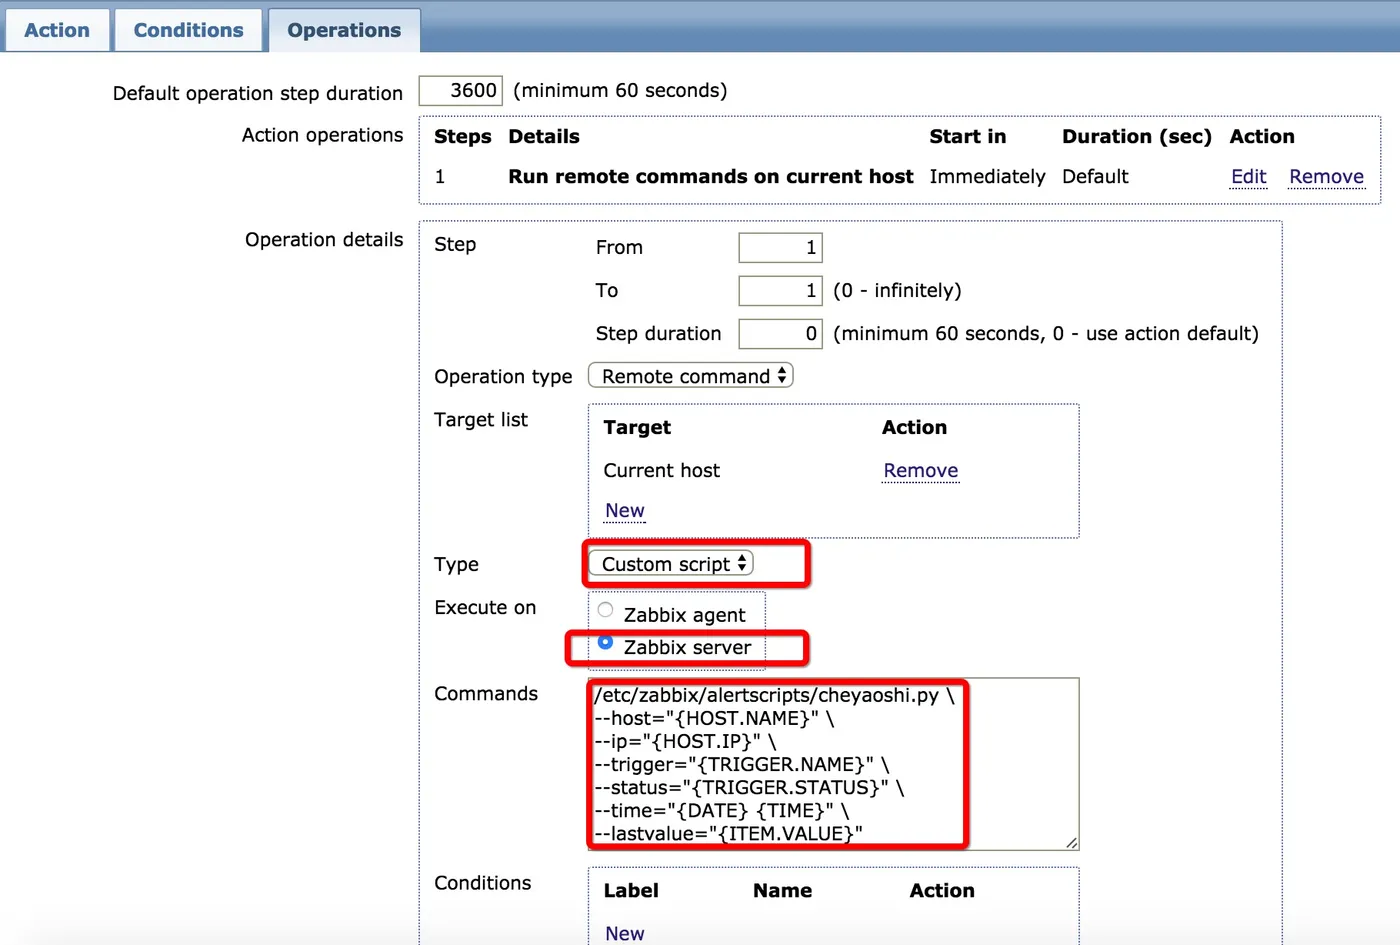The width and height of the screenshot is (1400, 945).
Task: Click inside the Commands text area
Action: [833, 764]
